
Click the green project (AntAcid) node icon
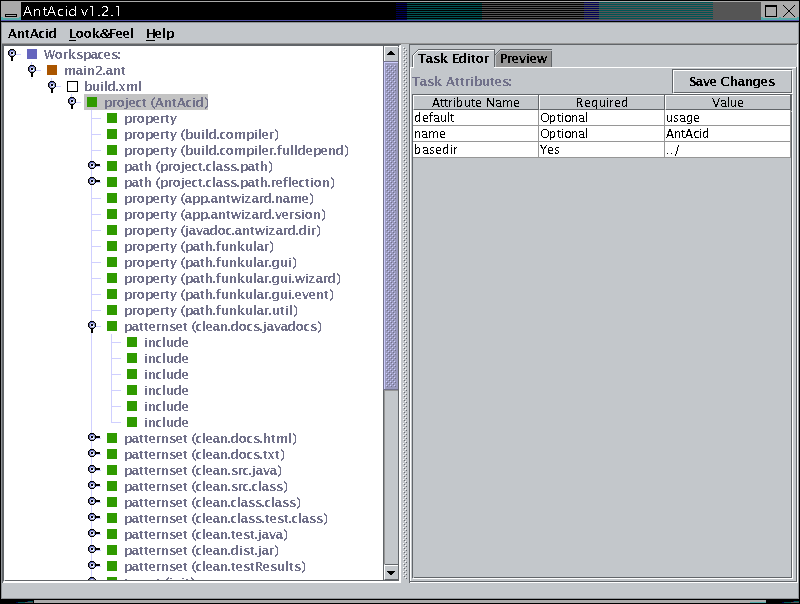pos(92,102)
